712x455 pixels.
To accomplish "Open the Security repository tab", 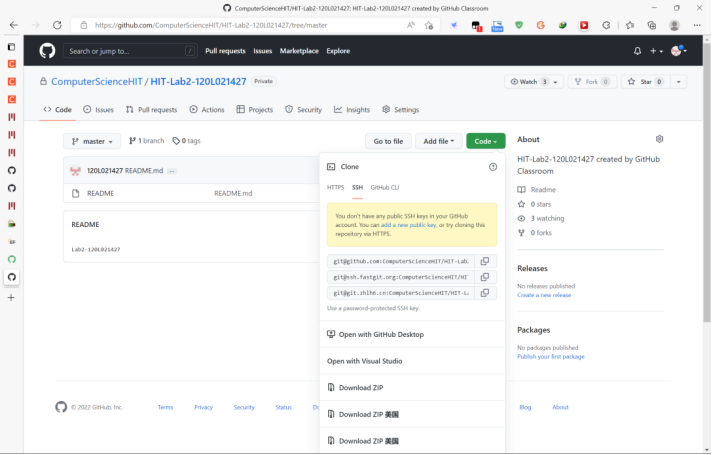I will tap(303, 109).
